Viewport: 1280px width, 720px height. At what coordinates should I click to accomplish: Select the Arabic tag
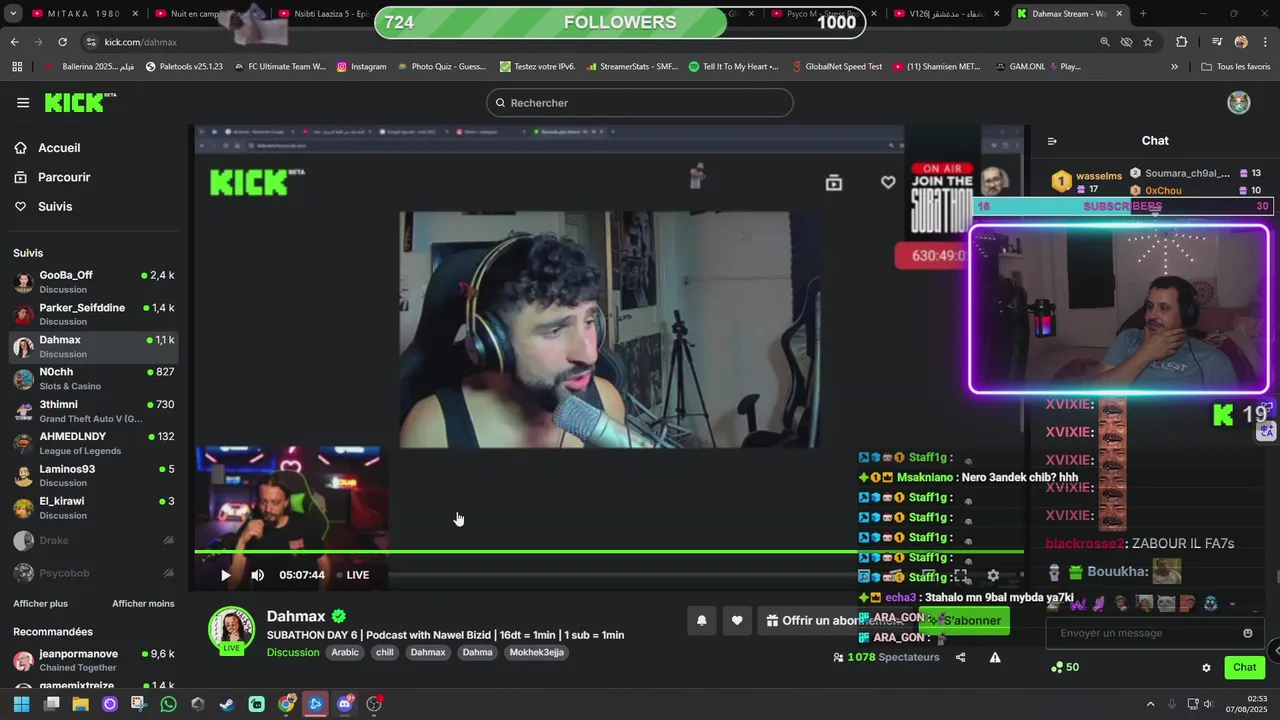(x=345, y=652)
